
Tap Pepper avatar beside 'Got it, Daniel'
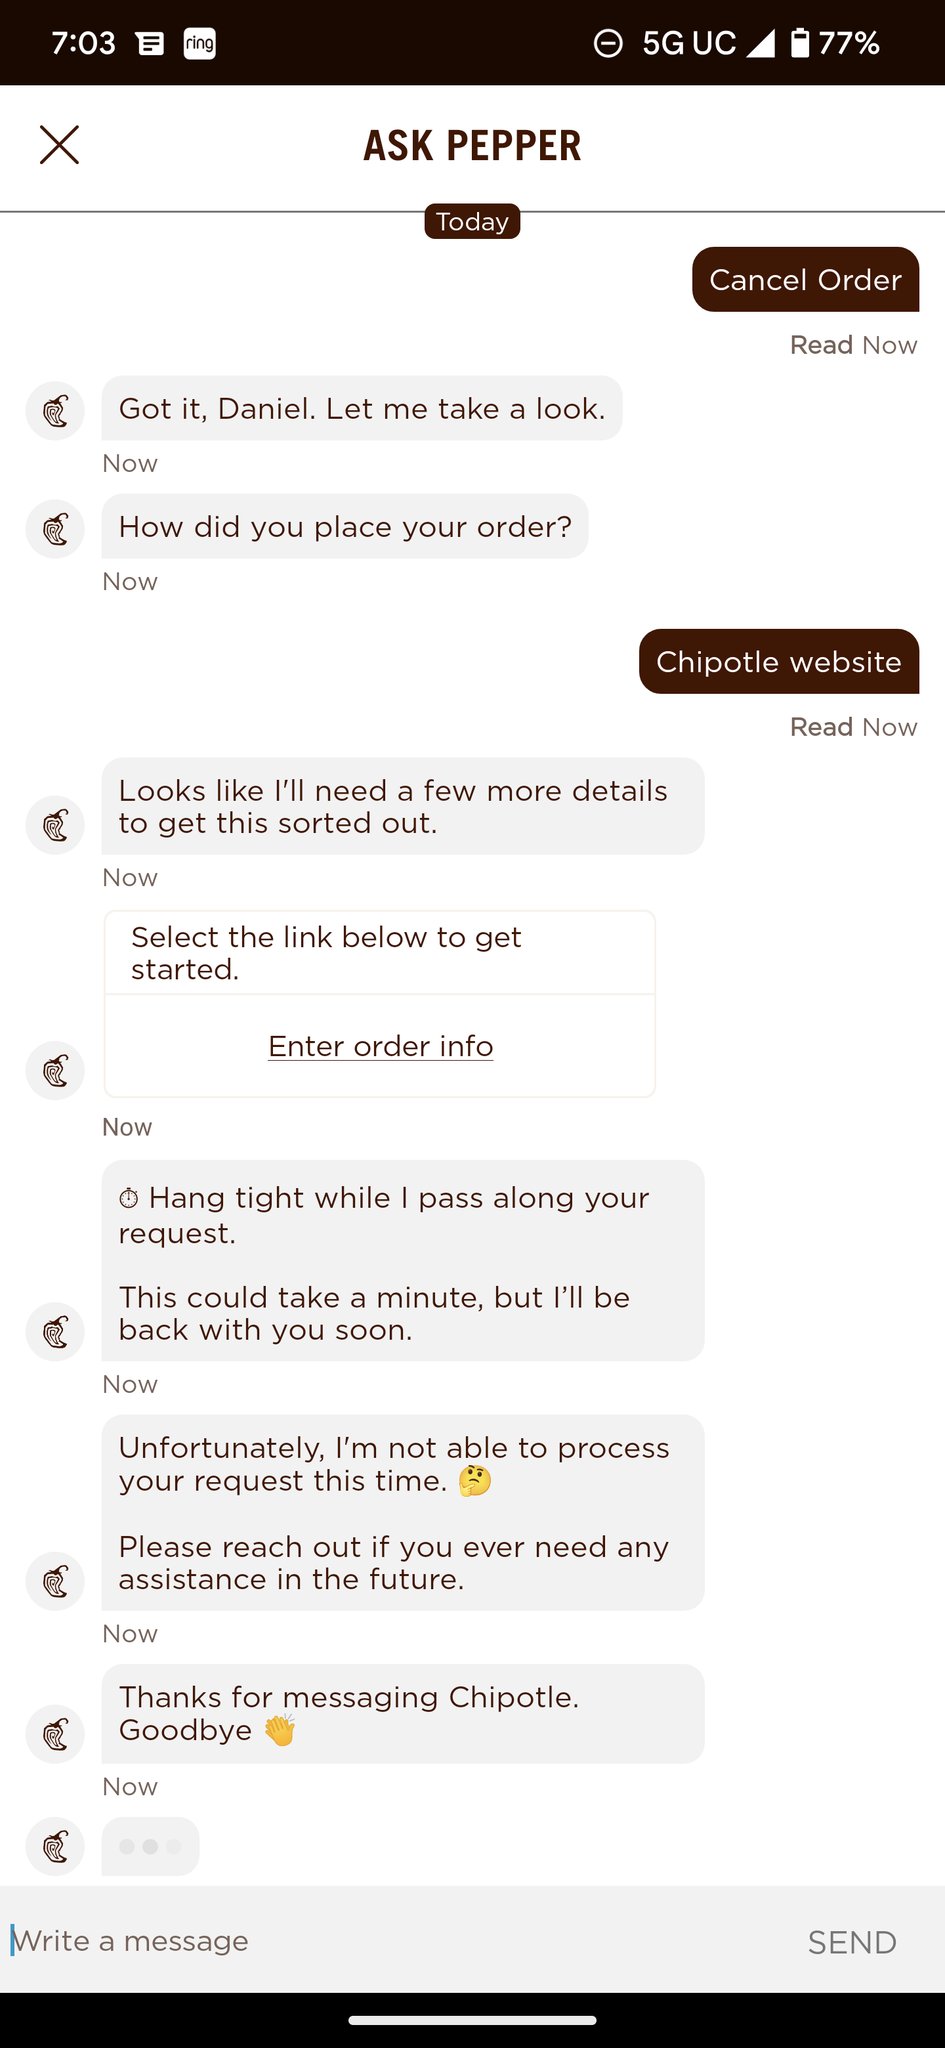(x=55, y=411)
